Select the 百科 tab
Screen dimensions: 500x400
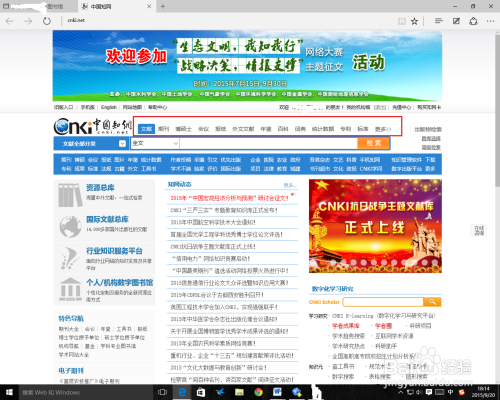click(x=283, y=129)
